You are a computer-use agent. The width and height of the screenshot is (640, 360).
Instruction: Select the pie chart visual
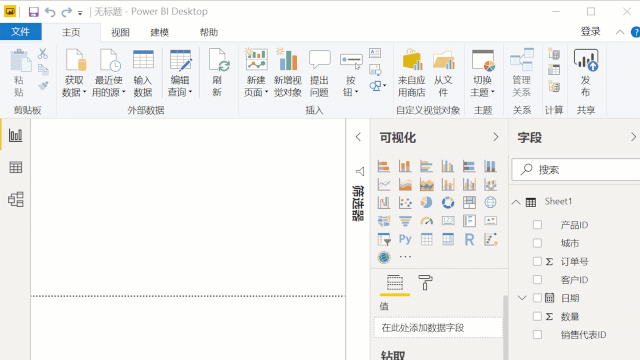coord(427,202)
